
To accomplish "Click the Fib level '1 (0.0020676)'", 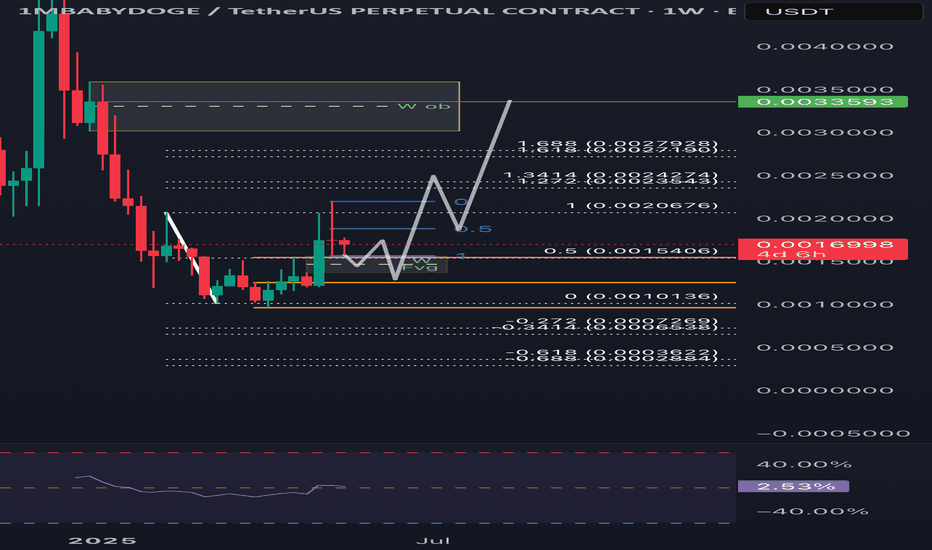I will pos(642,206).
